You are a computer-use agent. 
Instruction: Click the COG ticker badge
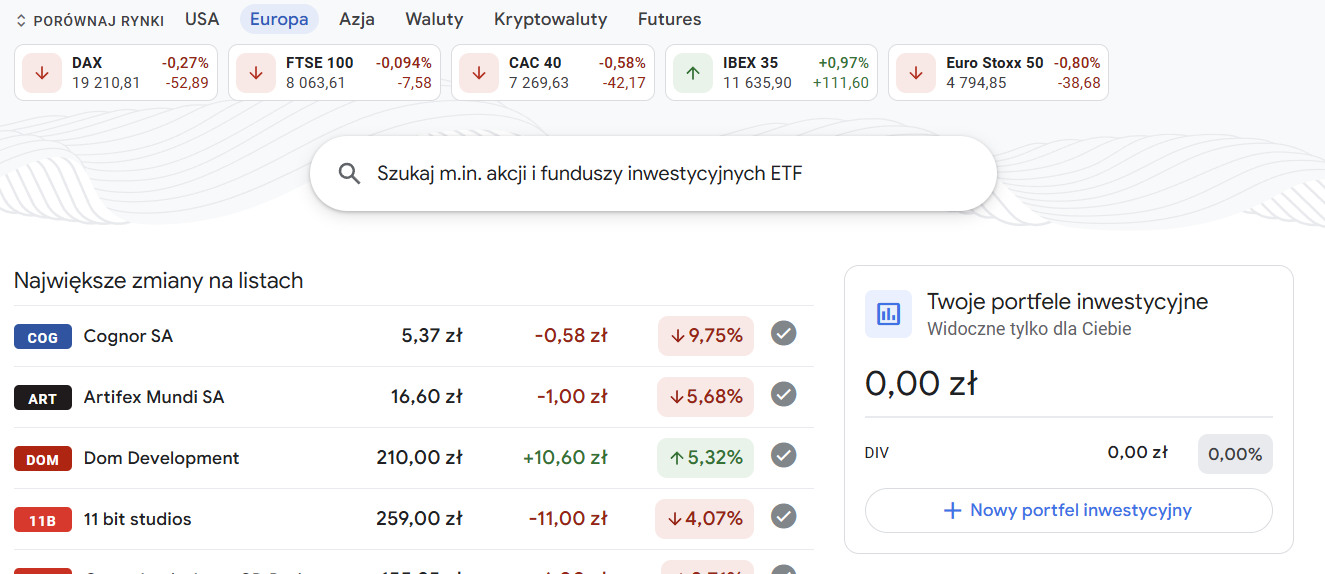(x=43, y=337)
